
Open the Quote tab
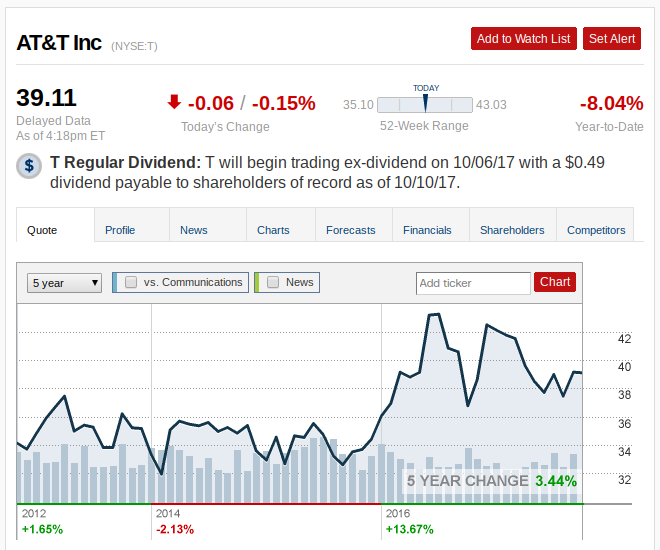point(55,225)
